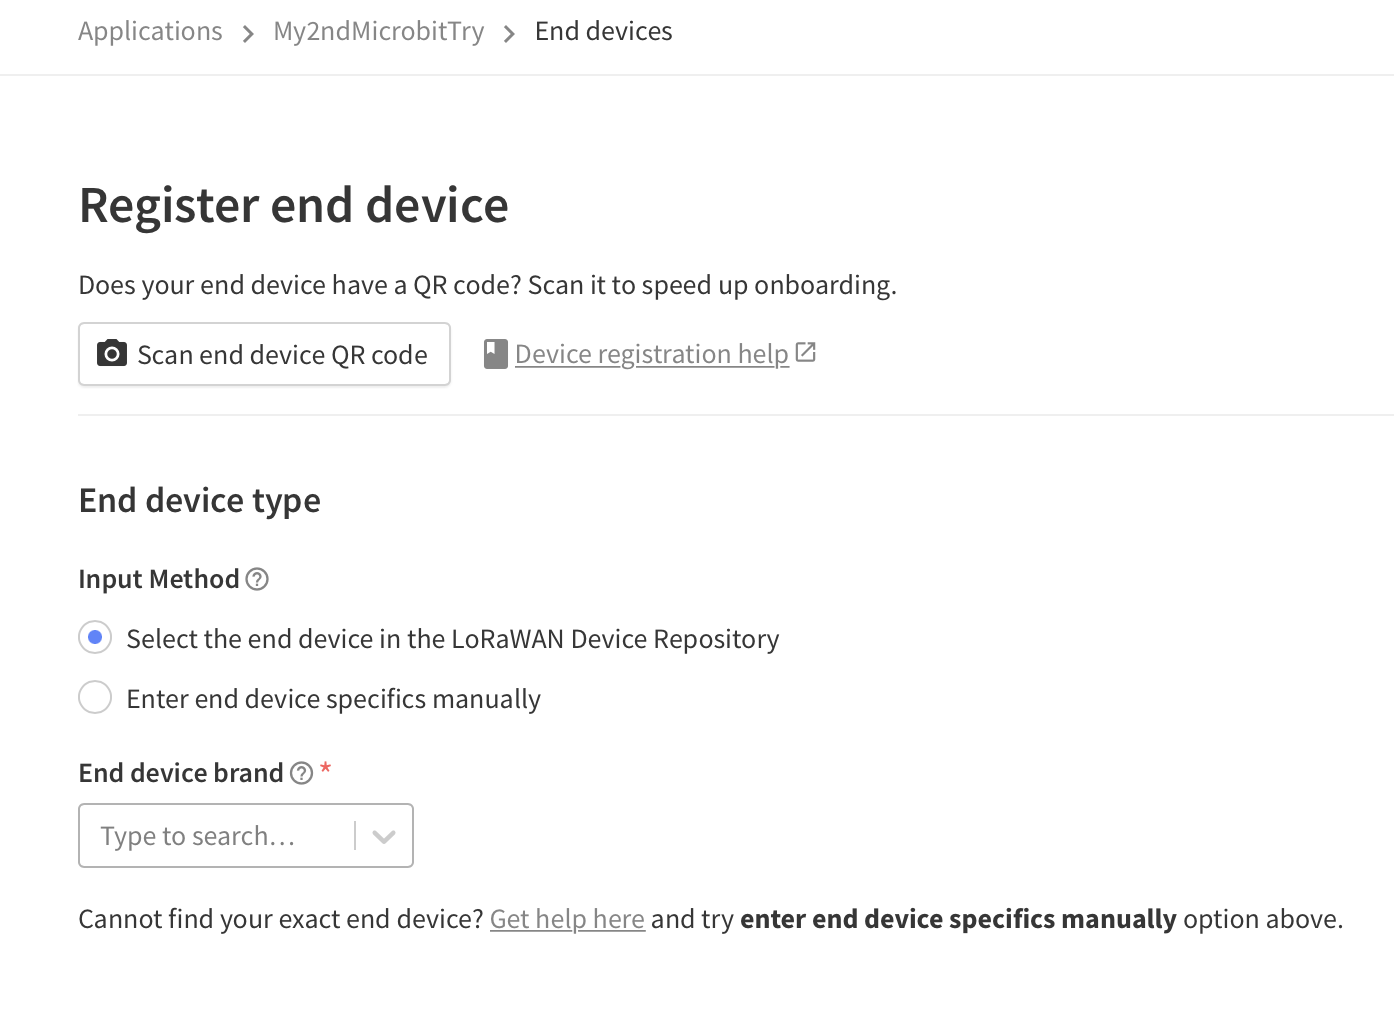Image resolution: width=1394 pixels, height=1024 pixels.
Task: Click the camera icon for QR scanning
Action: [112, 353]
